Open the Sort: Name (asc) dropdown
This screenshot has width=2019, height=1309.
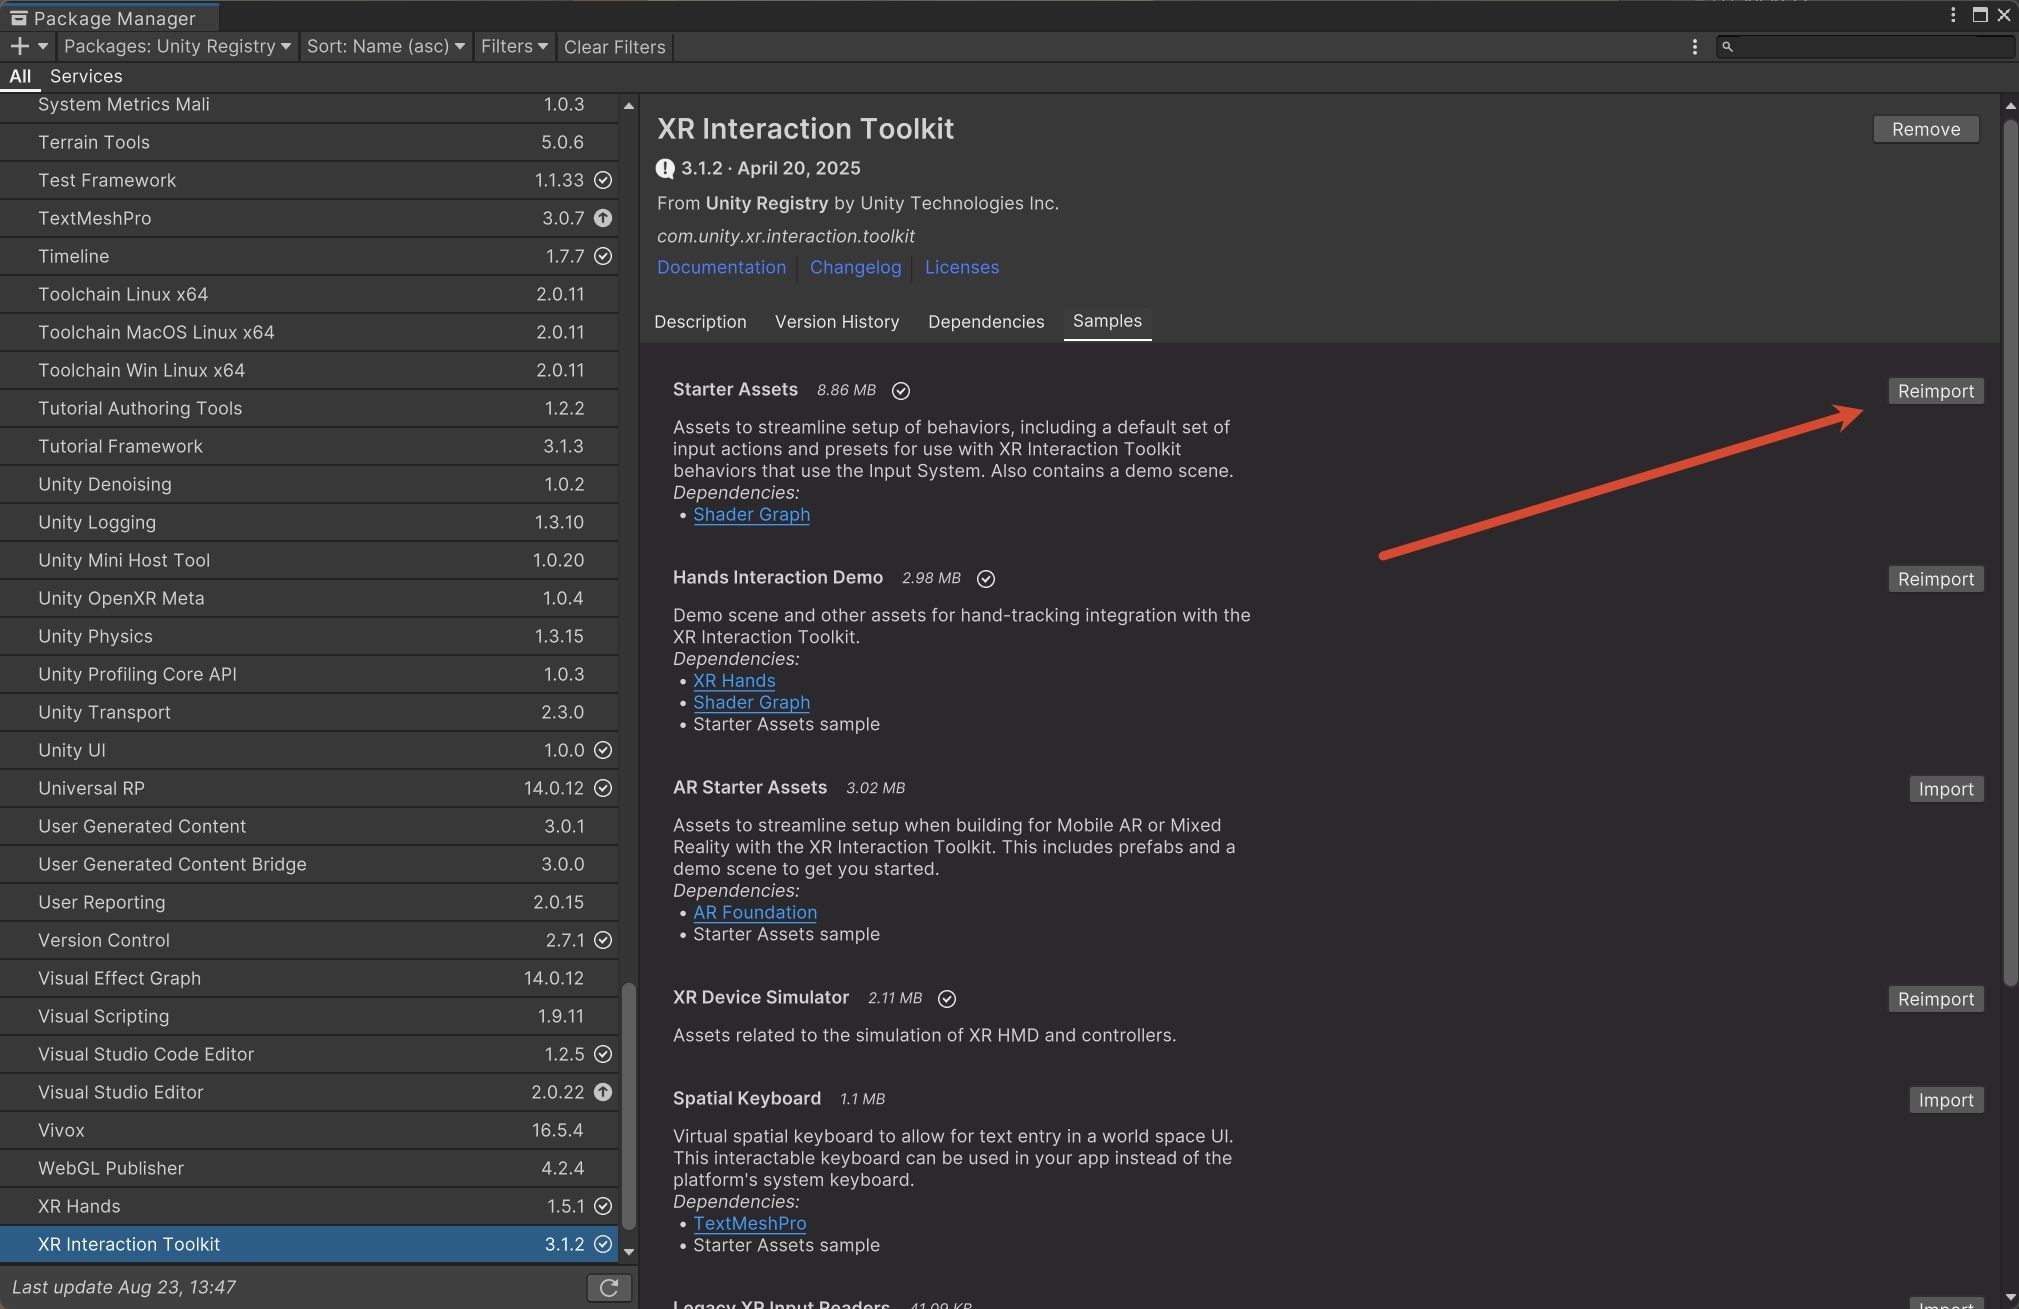(x=386, y=46)
